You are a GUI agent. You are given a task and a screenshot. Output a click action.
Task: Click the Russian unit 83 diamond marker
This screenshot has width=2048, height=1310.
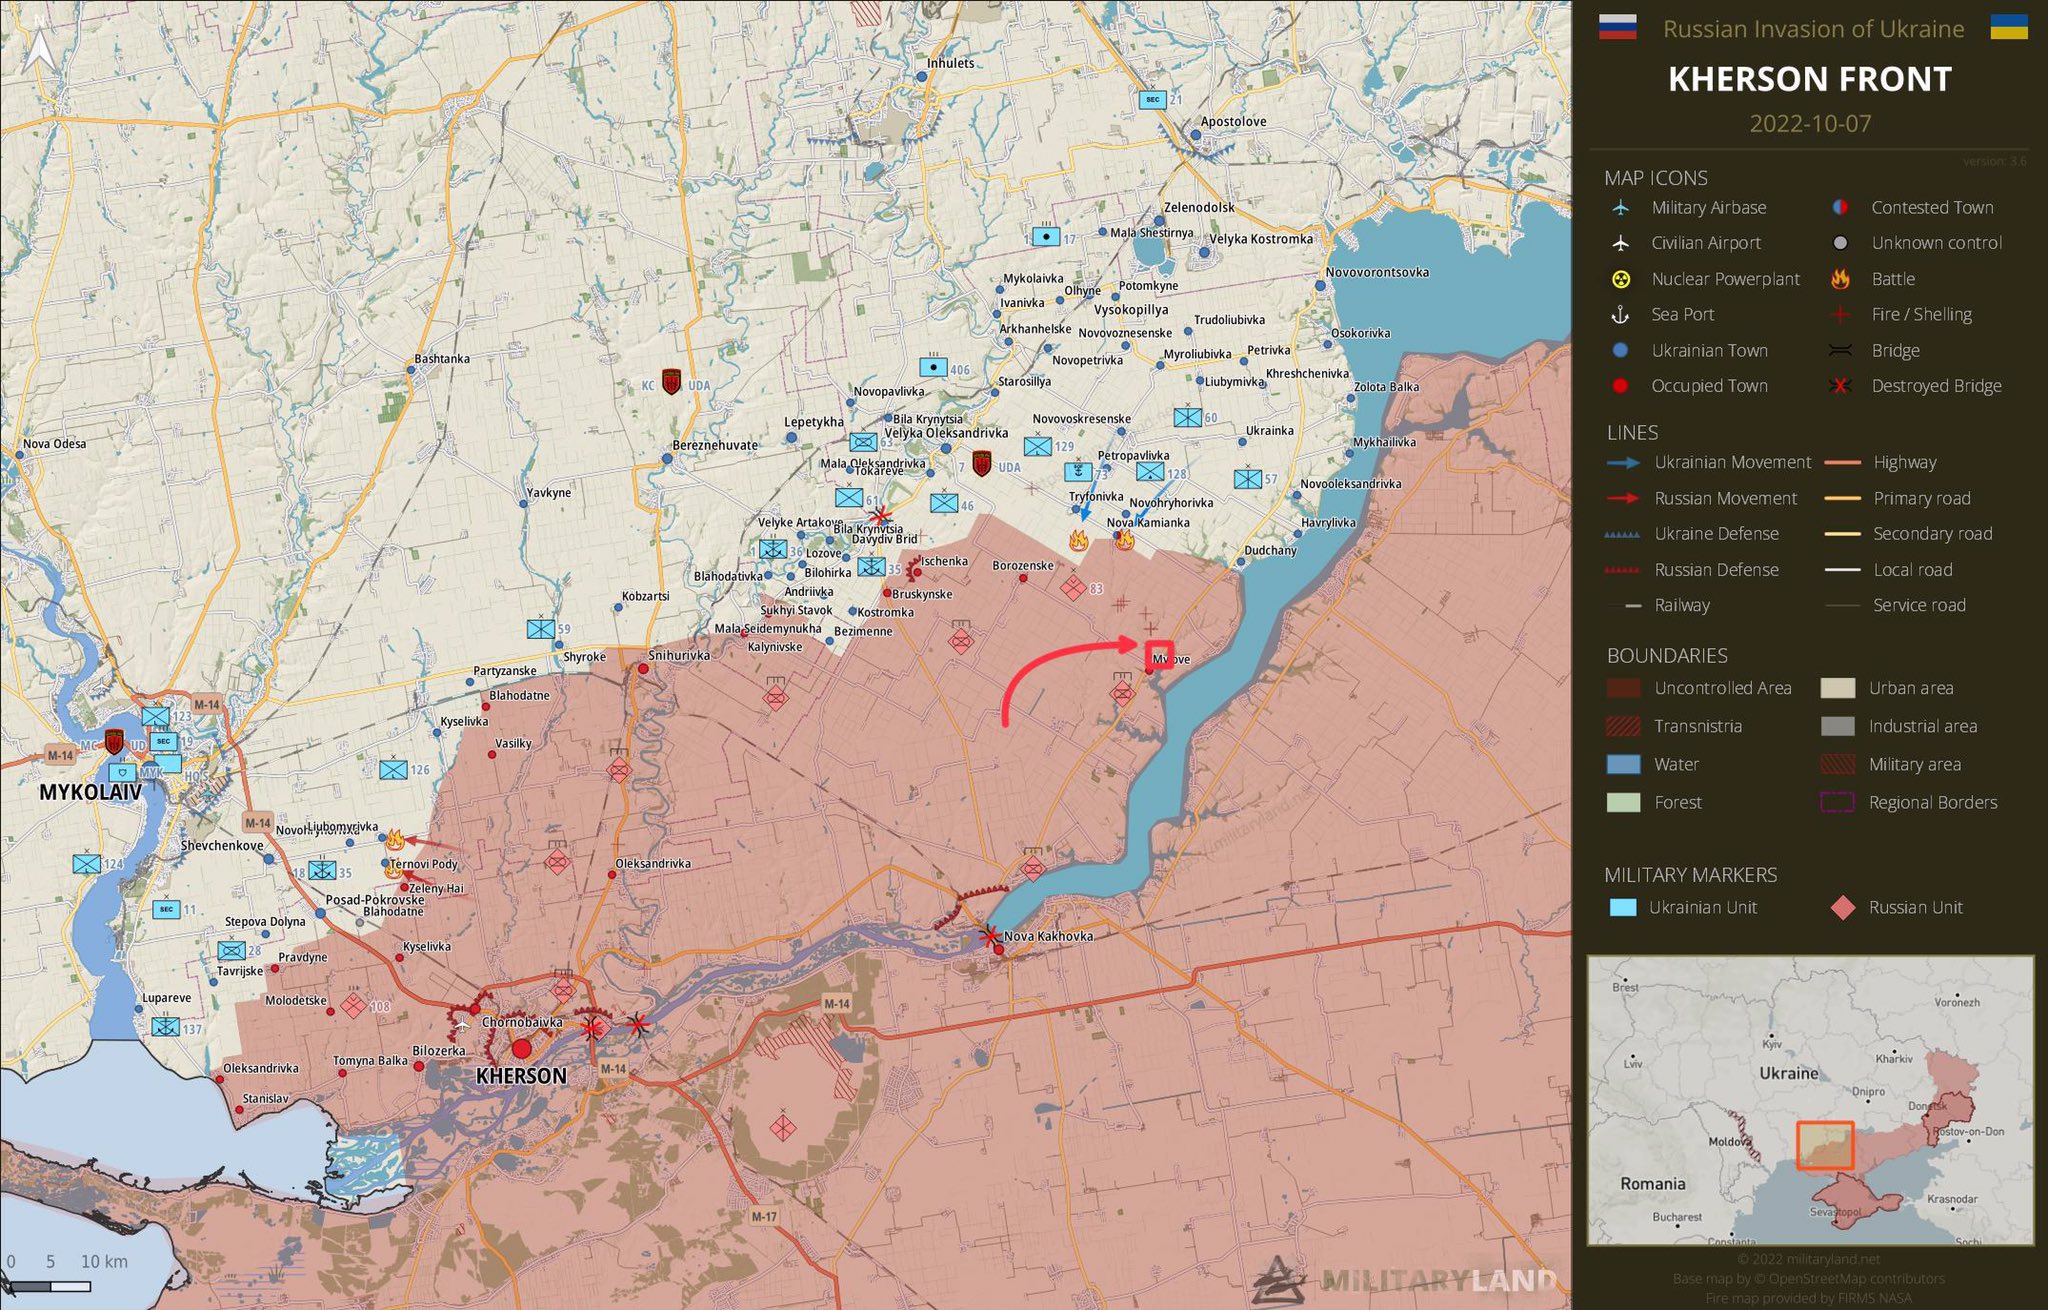(x=1072, y=587)
